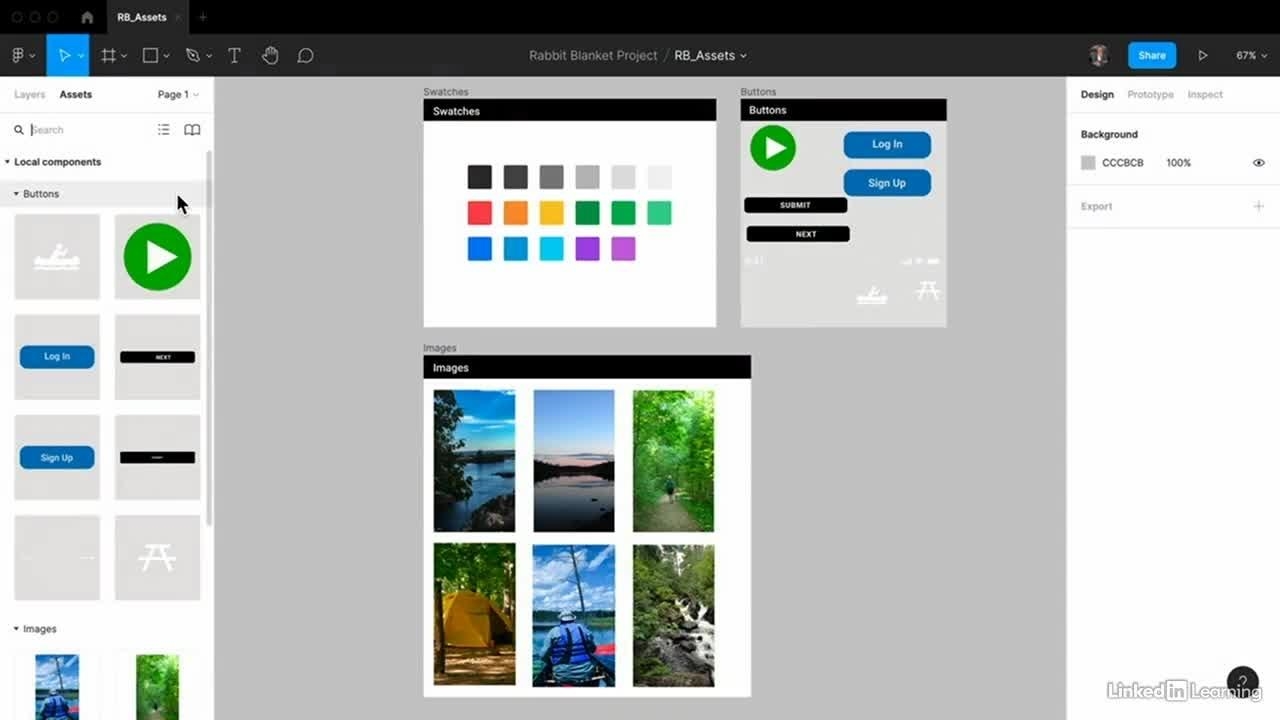Select the Text tool
This screenshot has height=720, width=1280.
(x=234, y=56)
